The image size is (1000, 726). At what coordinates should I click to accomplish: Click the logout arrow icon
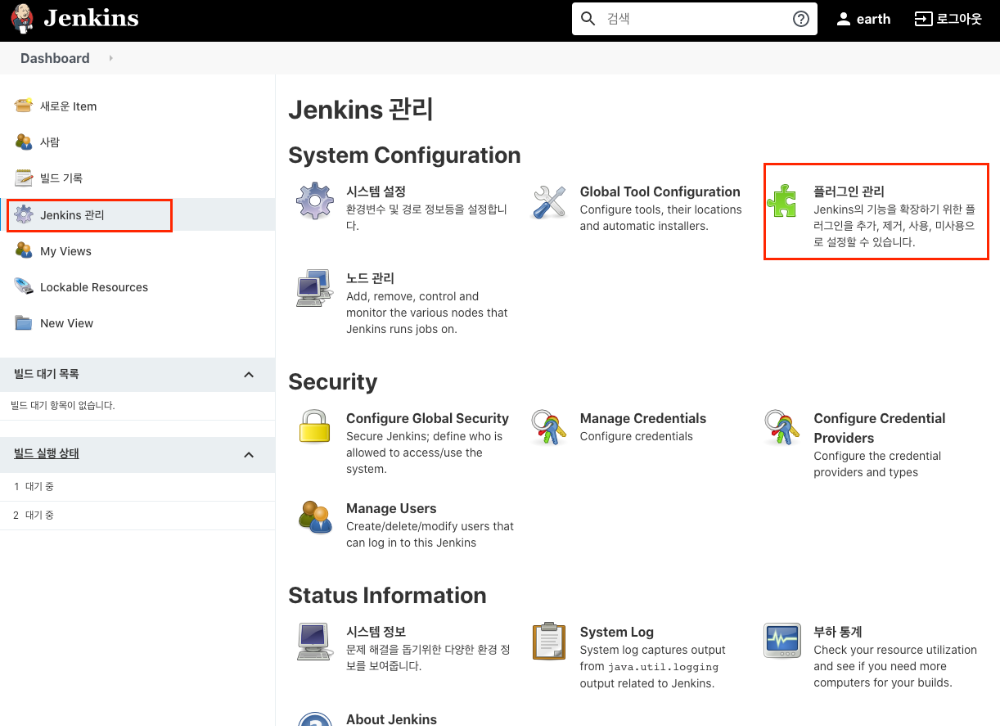point(923,19)
